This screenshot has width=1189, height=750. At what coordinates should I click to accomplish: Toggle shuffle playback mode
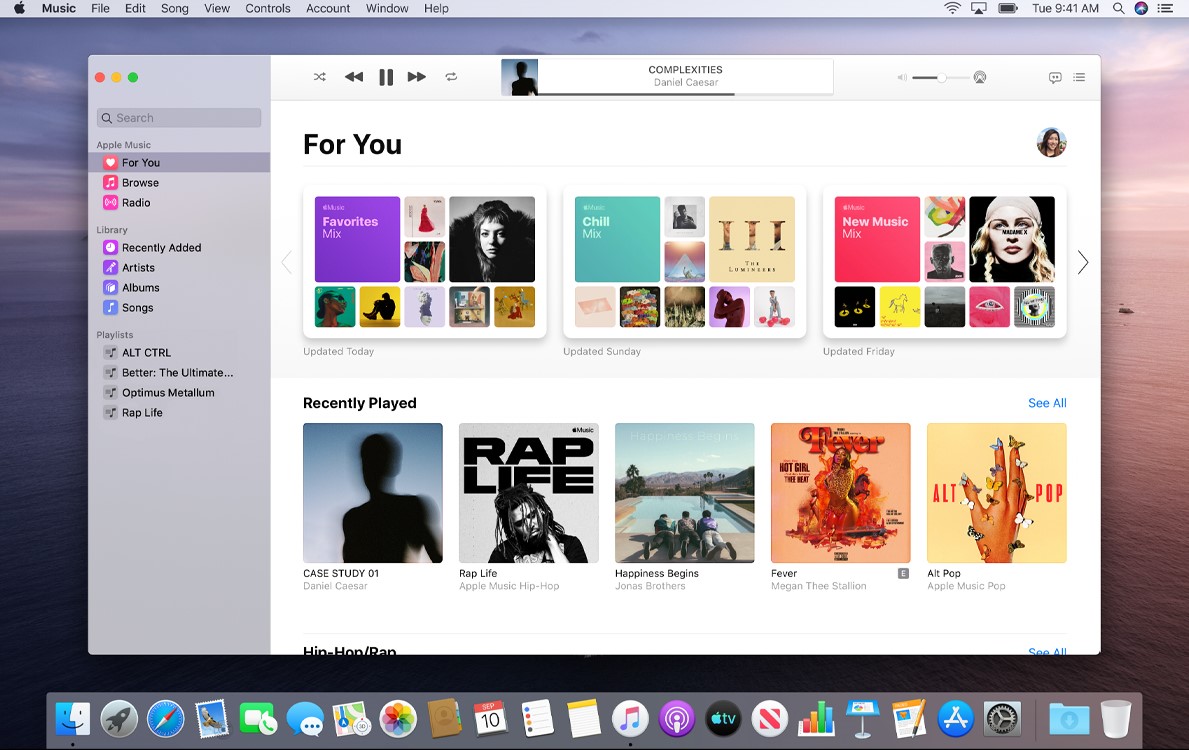[x=320, y=77]
